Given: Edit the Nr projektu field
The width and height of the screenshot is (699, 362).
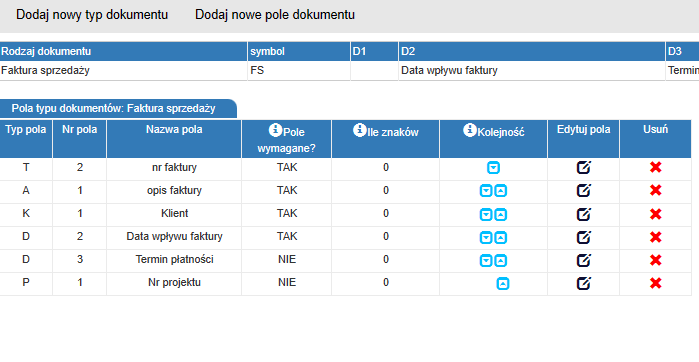Looking at the screenshot, I should pos(584,283).
